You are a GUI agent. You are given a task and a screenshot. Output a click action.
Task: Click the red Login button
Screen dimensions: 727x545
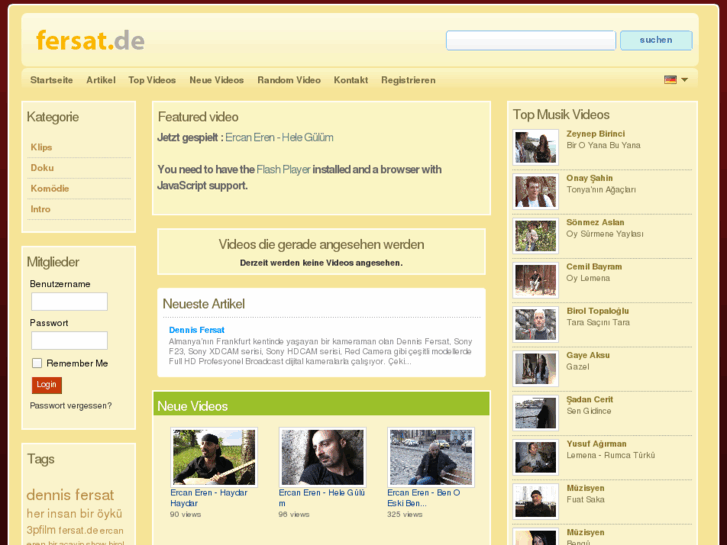(x=46, y=385)
